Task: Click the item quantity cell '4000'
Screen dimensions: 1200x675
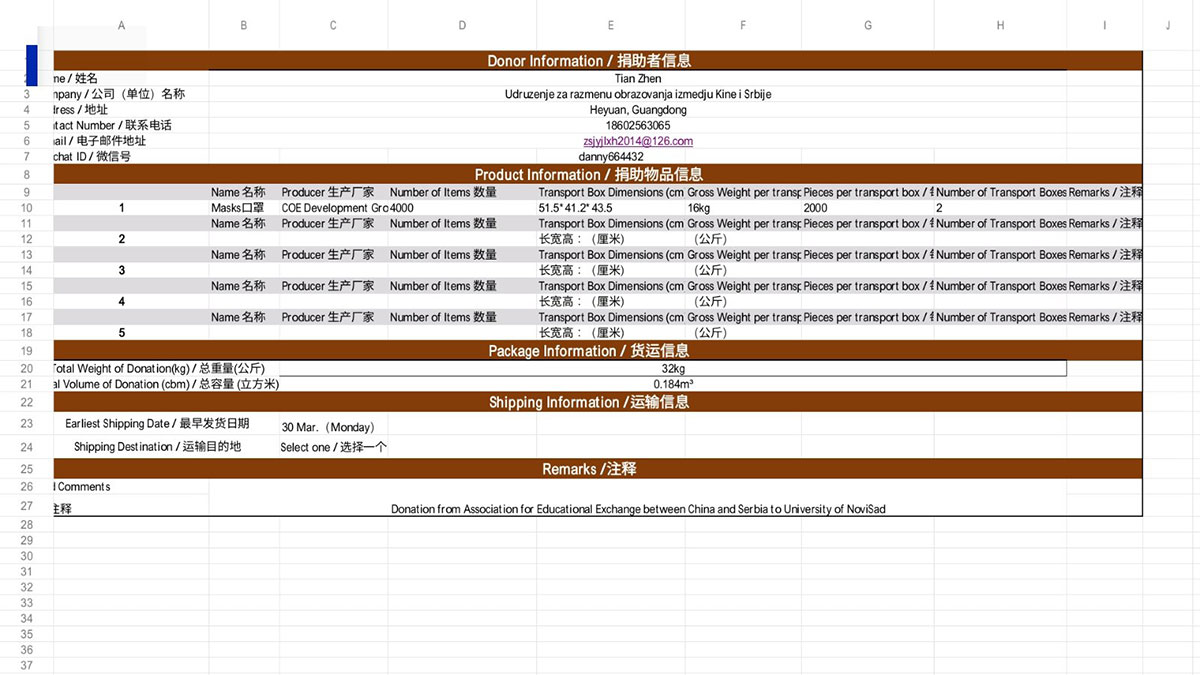Action: (x=462, y=208)
